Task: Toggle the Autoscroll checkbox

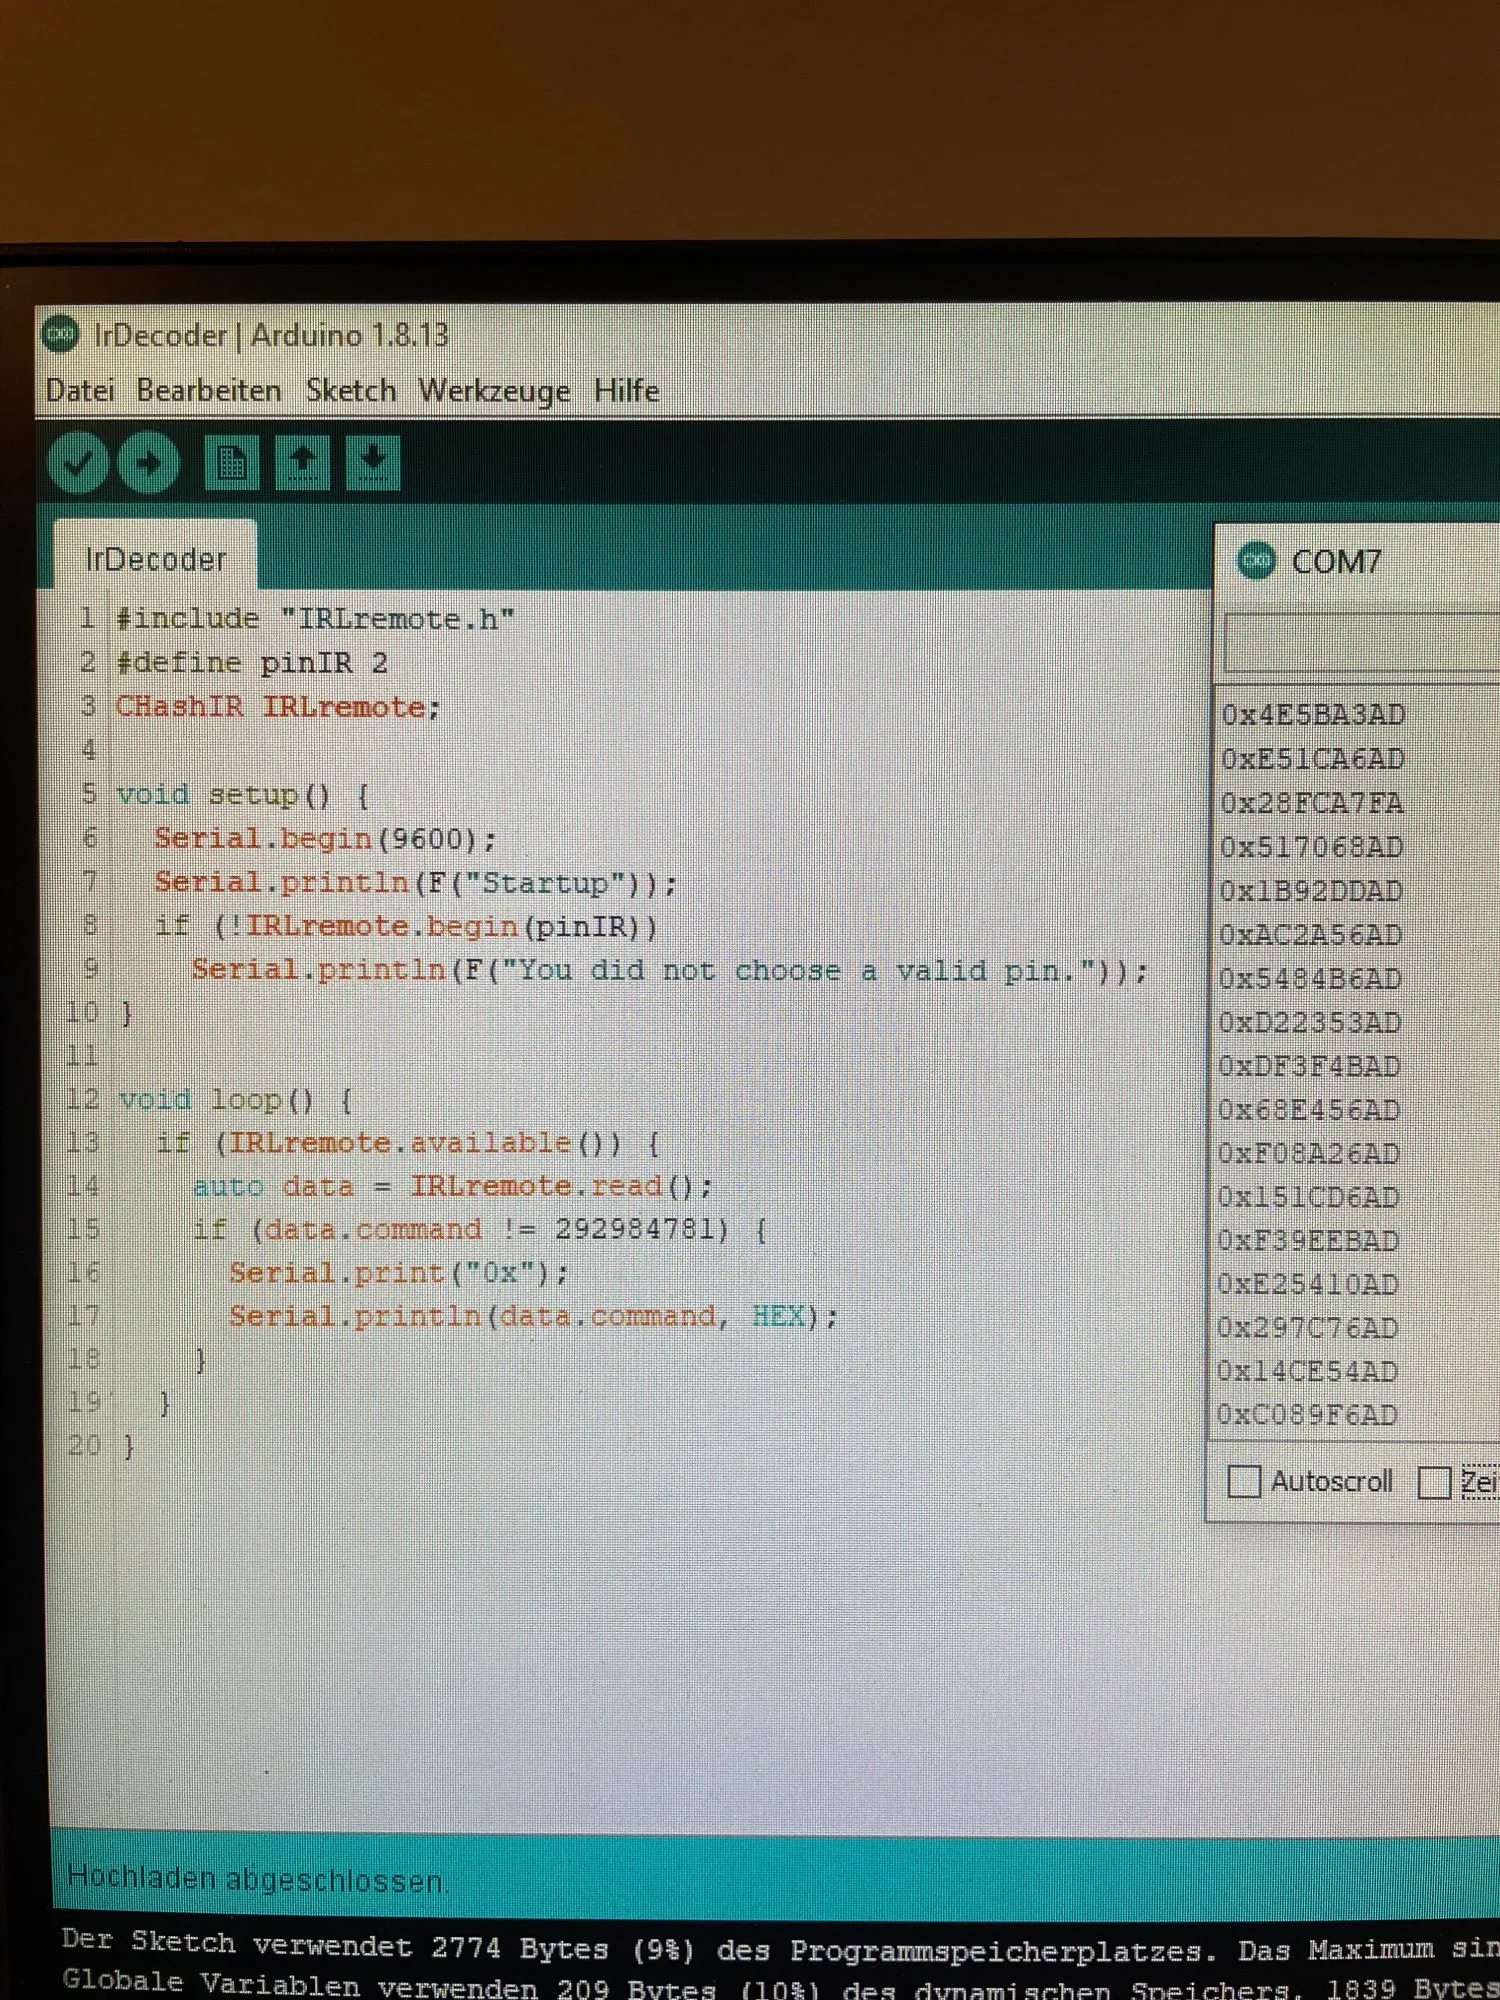Action: (x=1244, y=1481)
